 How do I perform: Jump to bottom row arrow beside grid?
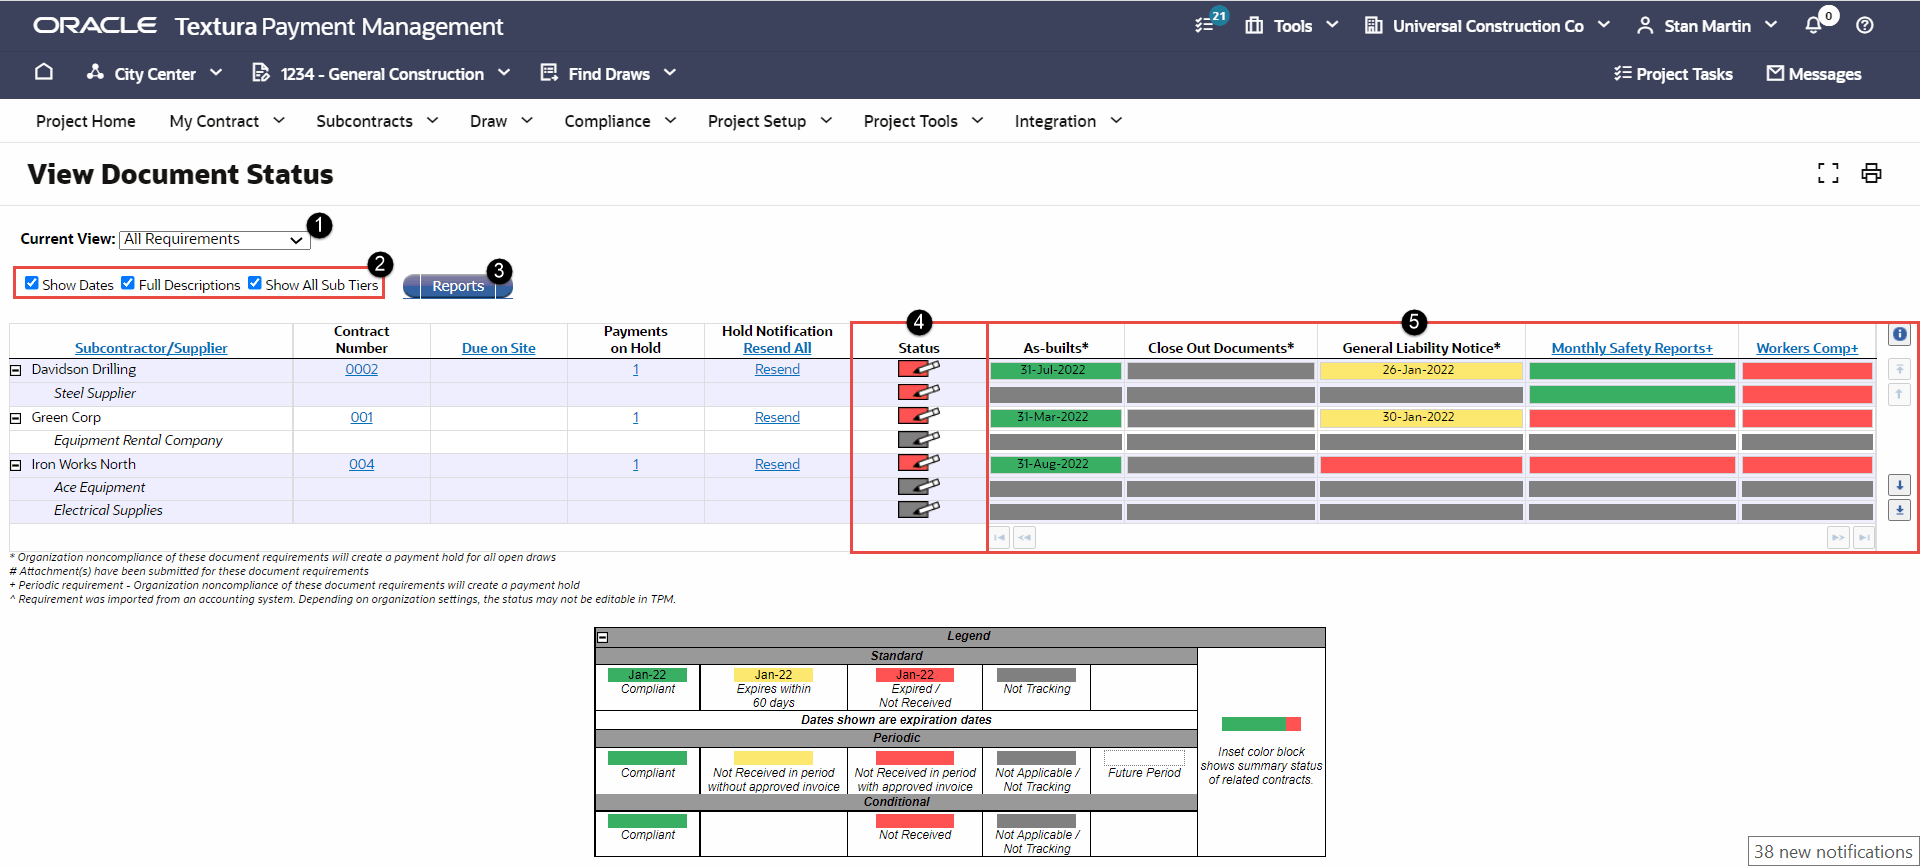click(1899, 510)
